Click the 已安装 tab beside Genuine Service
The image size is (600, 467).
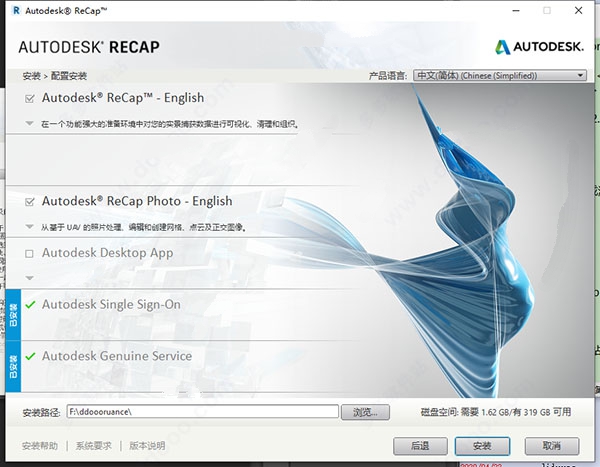[13, 366]
